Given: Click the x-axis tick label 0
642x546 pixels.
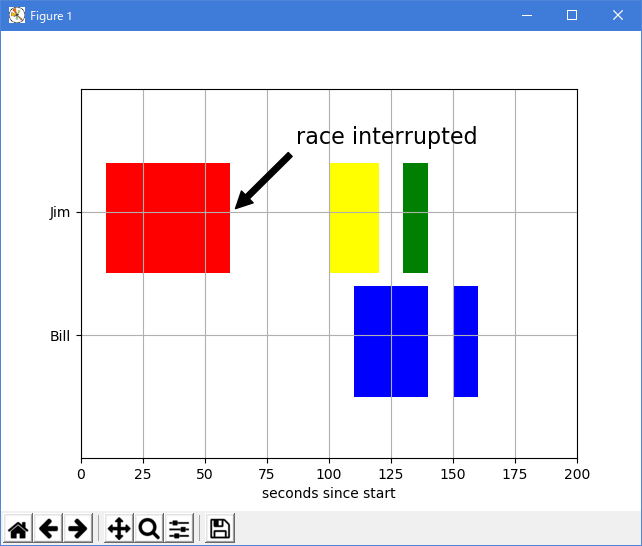Looking at the screenshot, I should (x=81, y=474).
